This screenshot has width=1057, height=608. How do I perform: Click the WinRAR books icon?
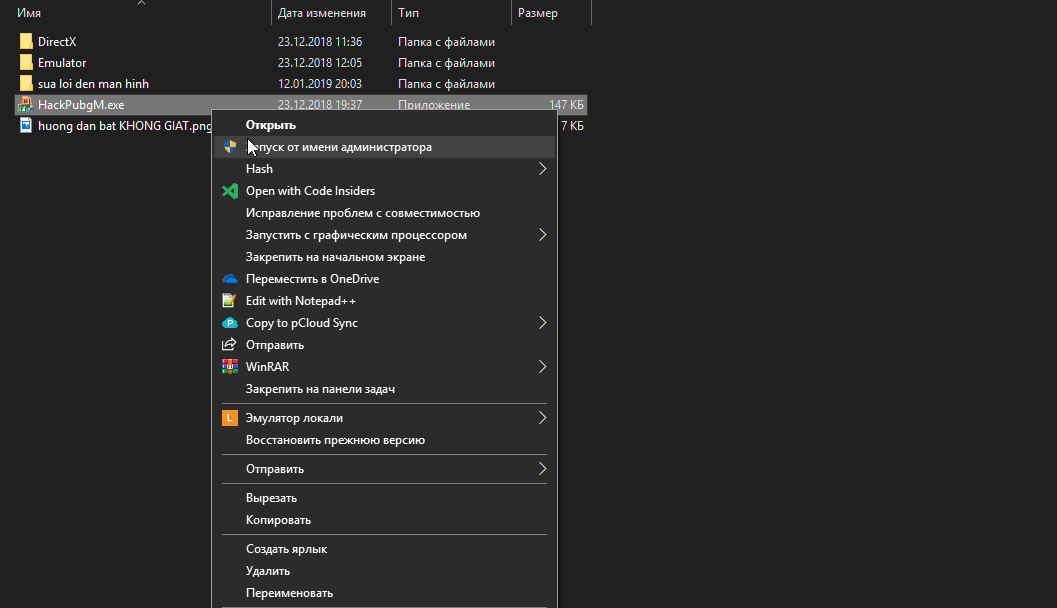click(230, 367)
